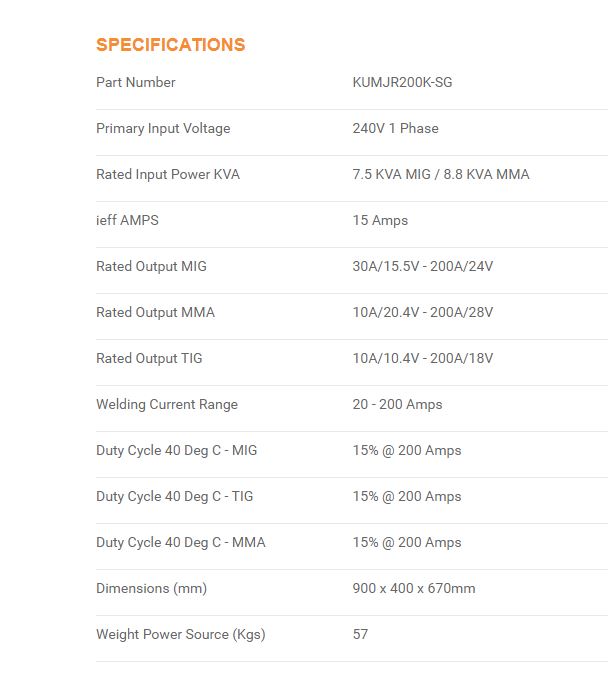Select the Duty Cycle 40 Deg C - MIG label

pyautogui.click(x=176, y=451)
